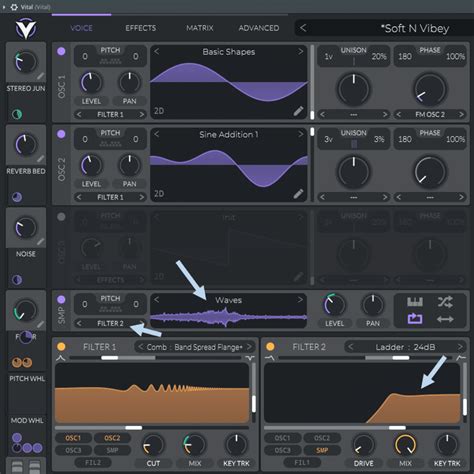Adjust Filter 1 CUT knob
This screenshot has width=474, height=474.
153,445
